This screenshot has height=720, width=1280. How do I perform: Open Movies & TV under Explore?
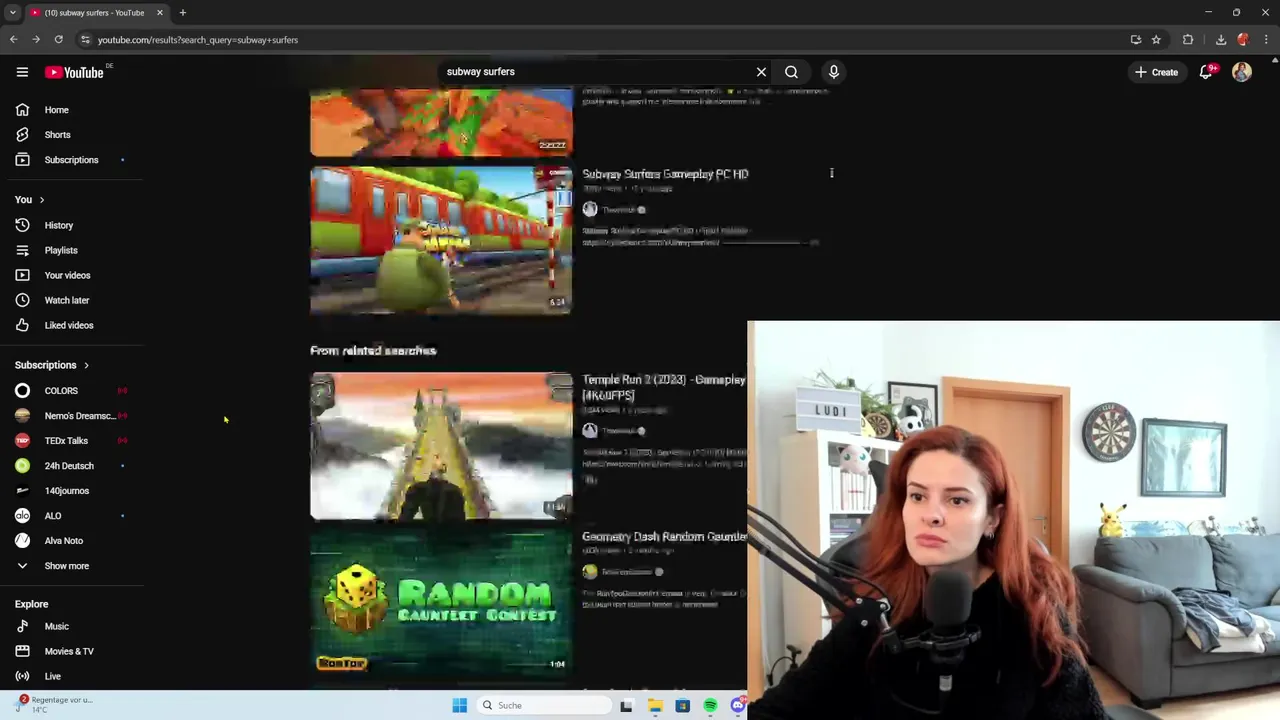pos(72,651)
